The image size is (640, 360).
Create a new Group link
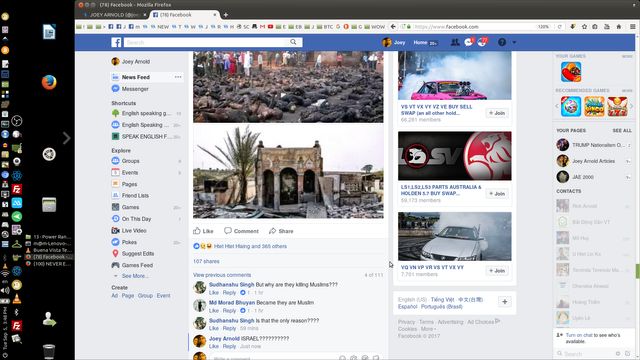pyautogui.click(x=145, y=296)
